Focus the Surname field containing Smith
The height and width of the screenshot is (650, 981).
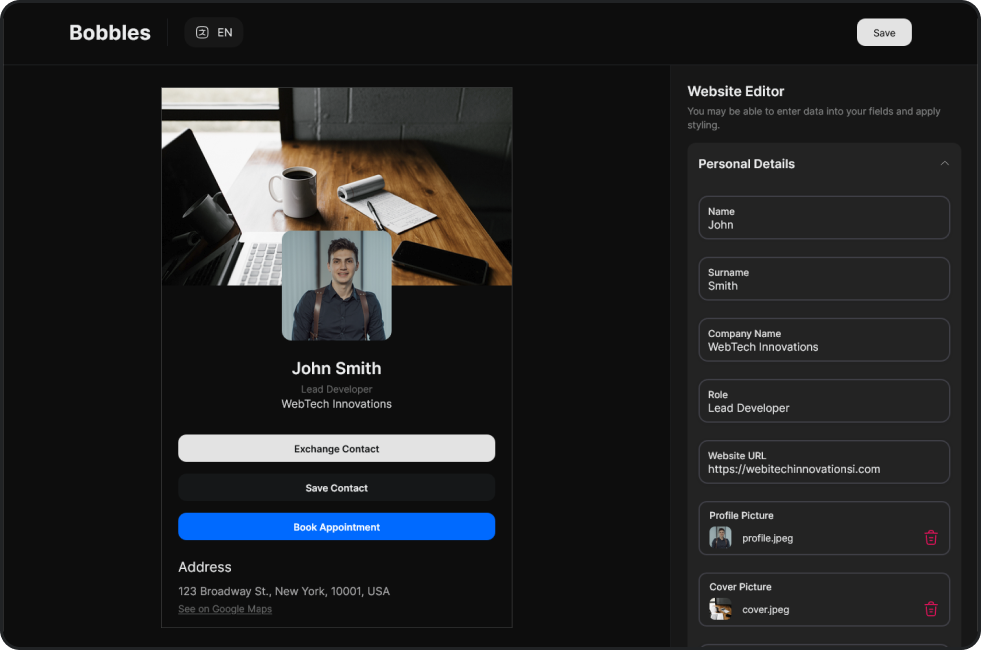click(823, 279)
